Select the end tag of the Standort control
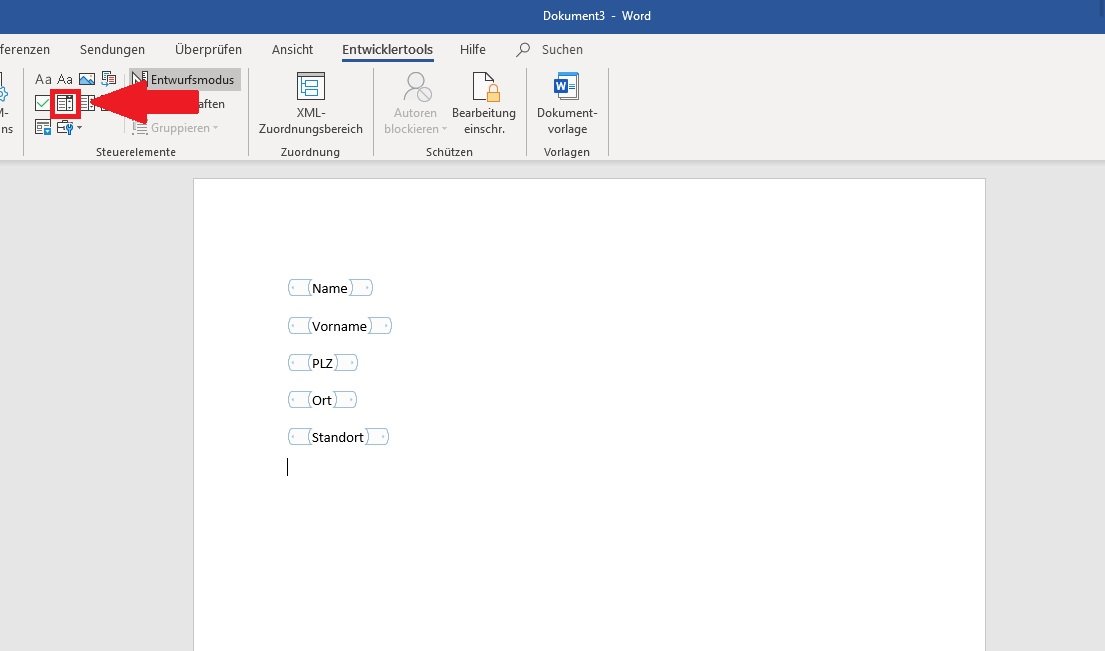Screen dimensions: 1105x651 coord(377,437)
